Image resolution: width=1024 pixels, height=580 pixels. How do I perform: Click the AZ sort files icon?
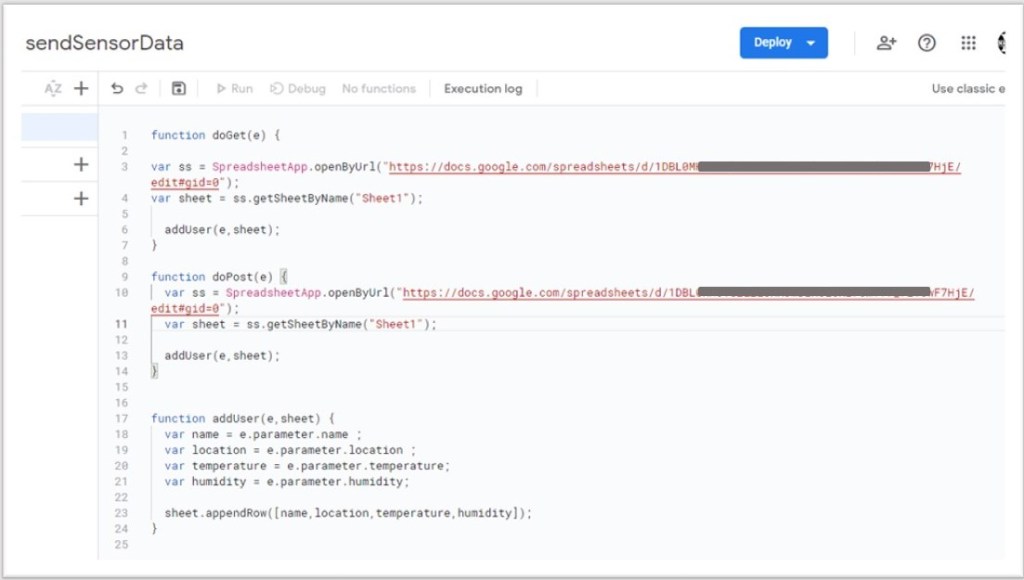pos(53,89)
